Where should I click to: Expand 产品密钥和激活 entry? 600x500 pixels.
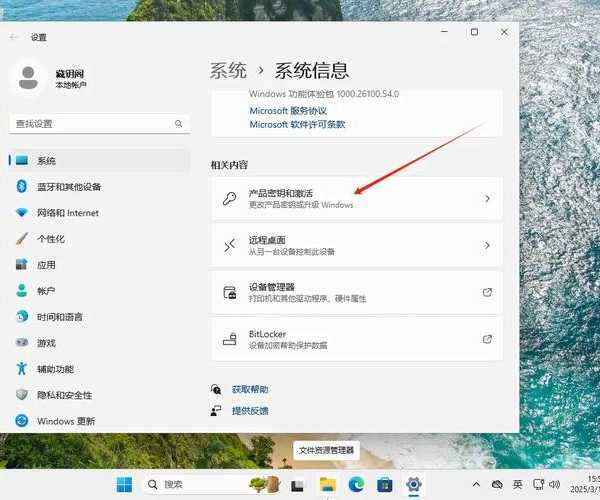tap(355, 199)
